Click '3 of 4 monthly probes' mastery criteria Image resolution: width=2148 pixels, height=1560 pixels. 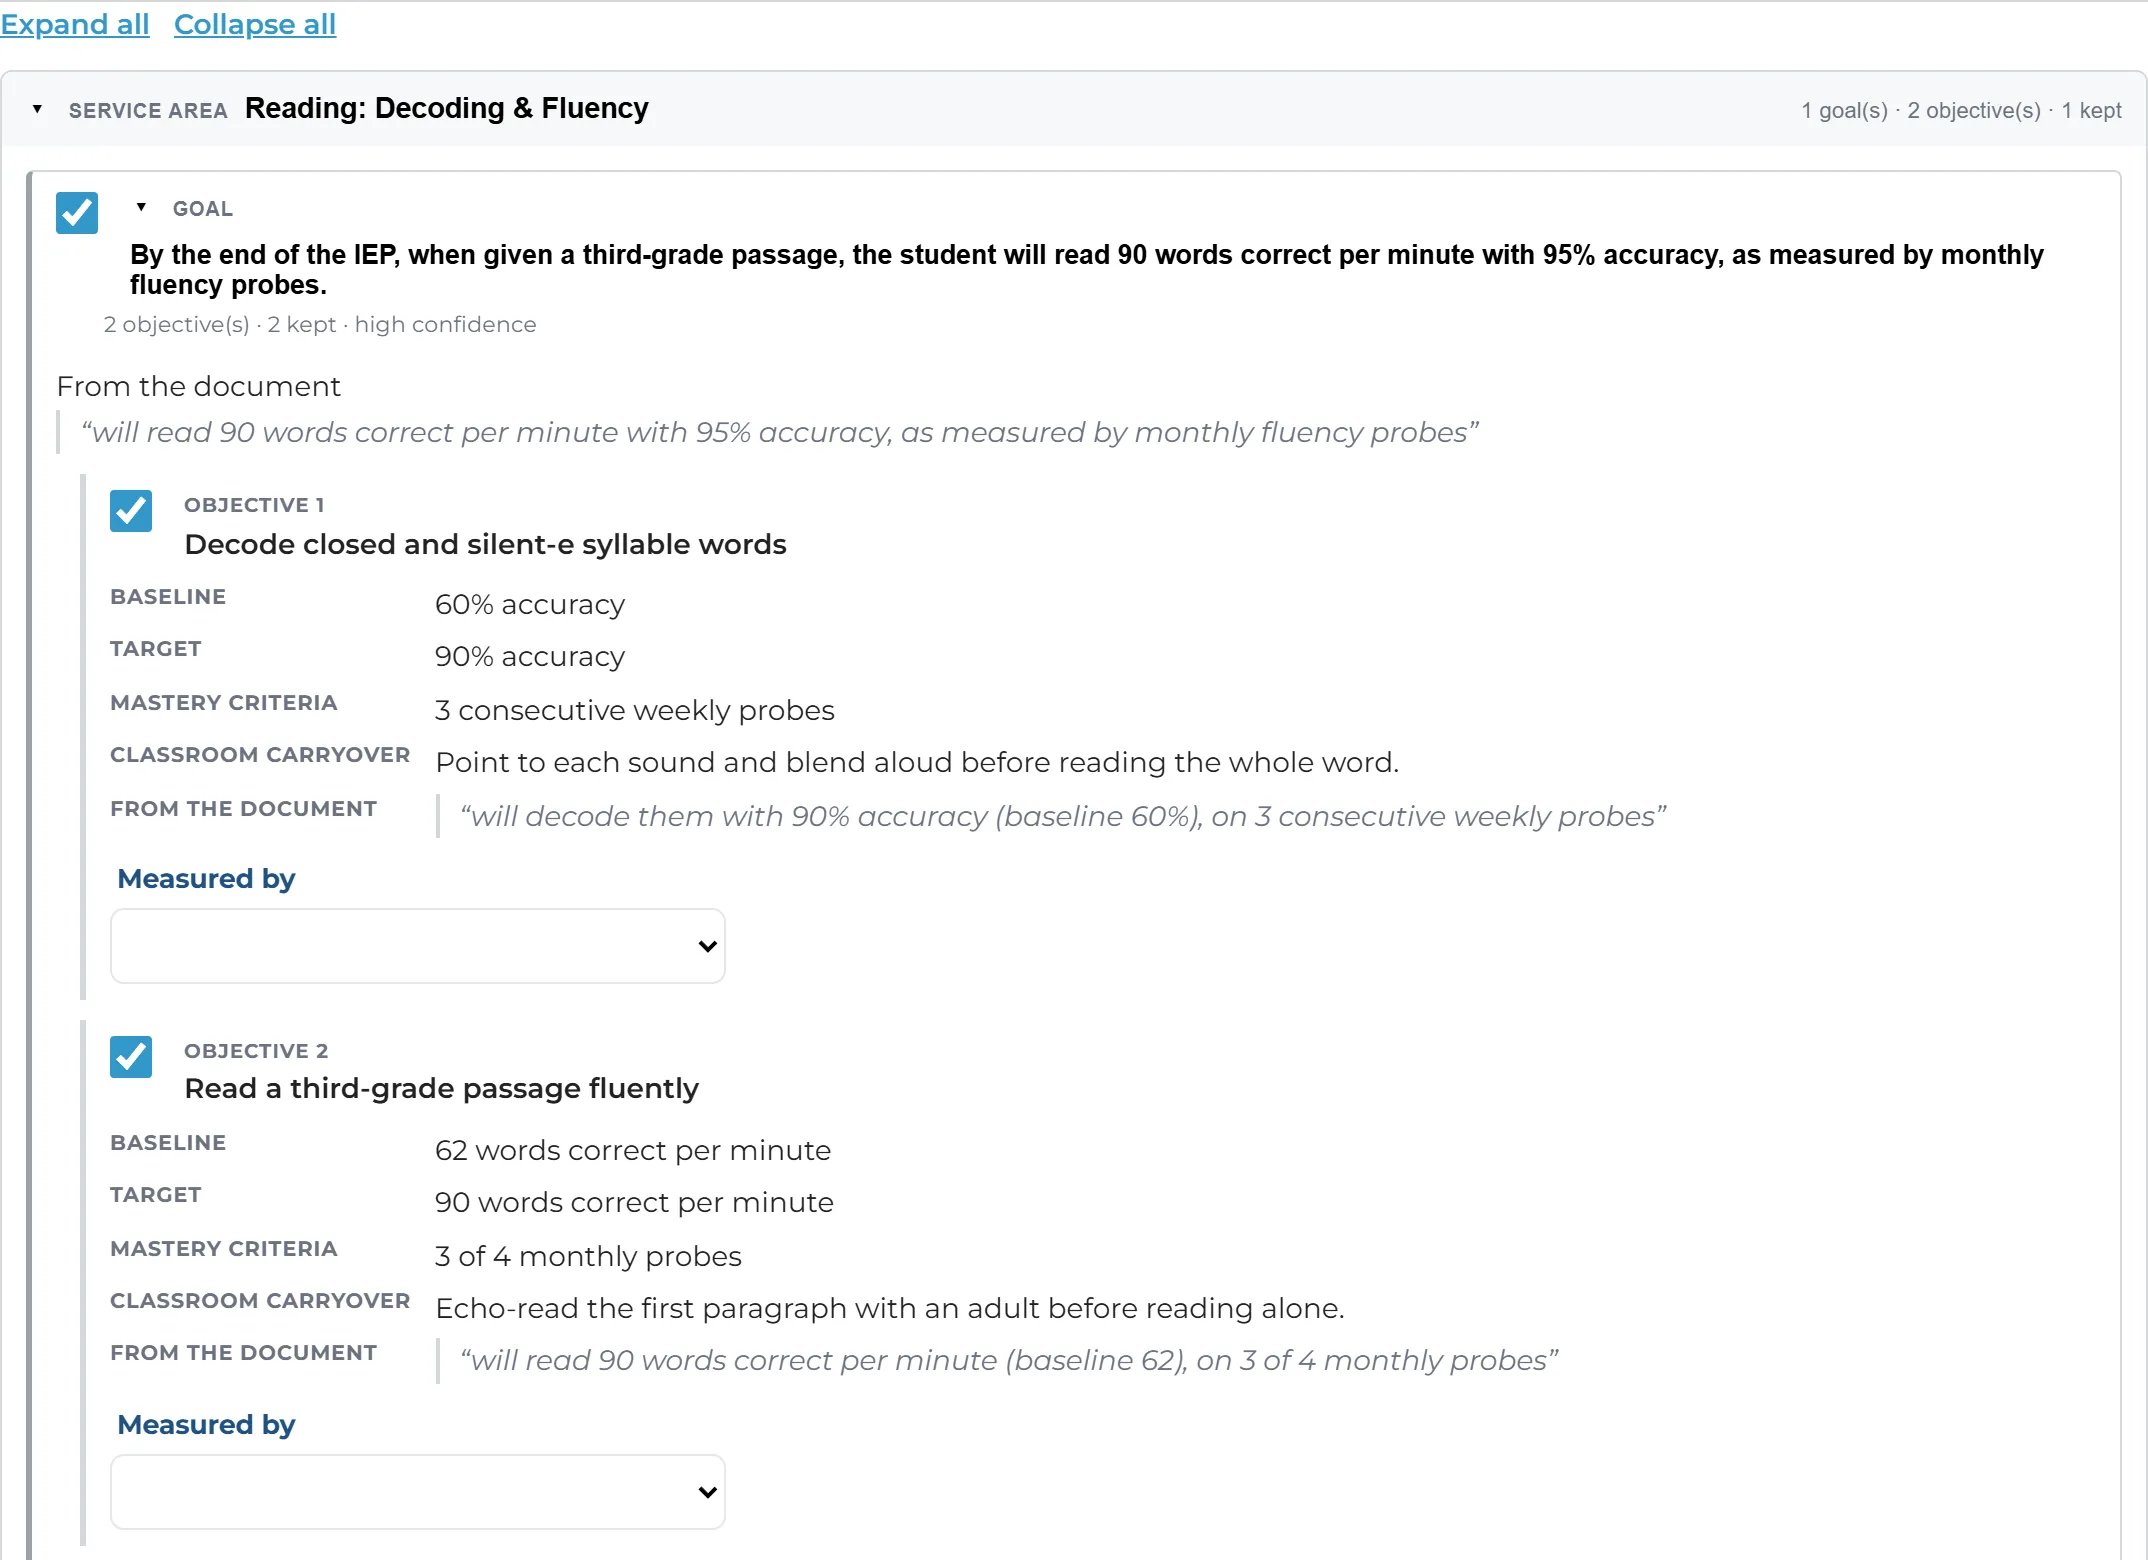(588, 1257)
